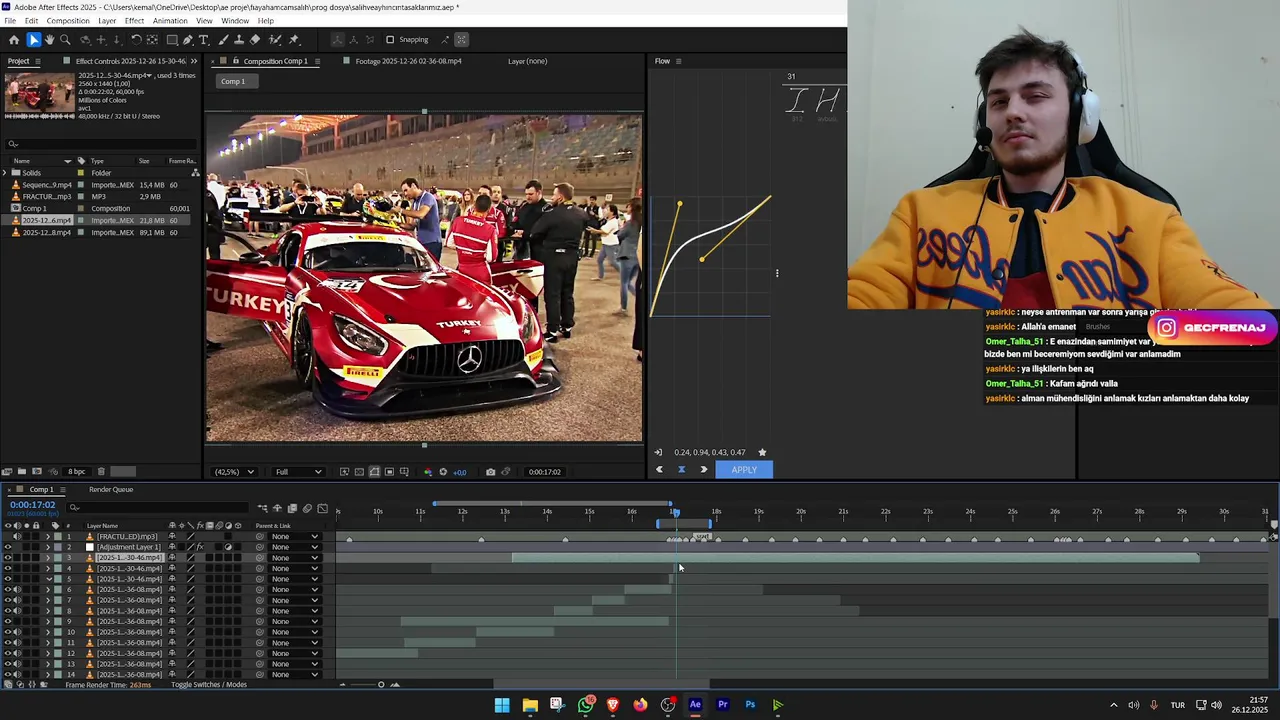Open the Animation menu

tap(170, 21)
